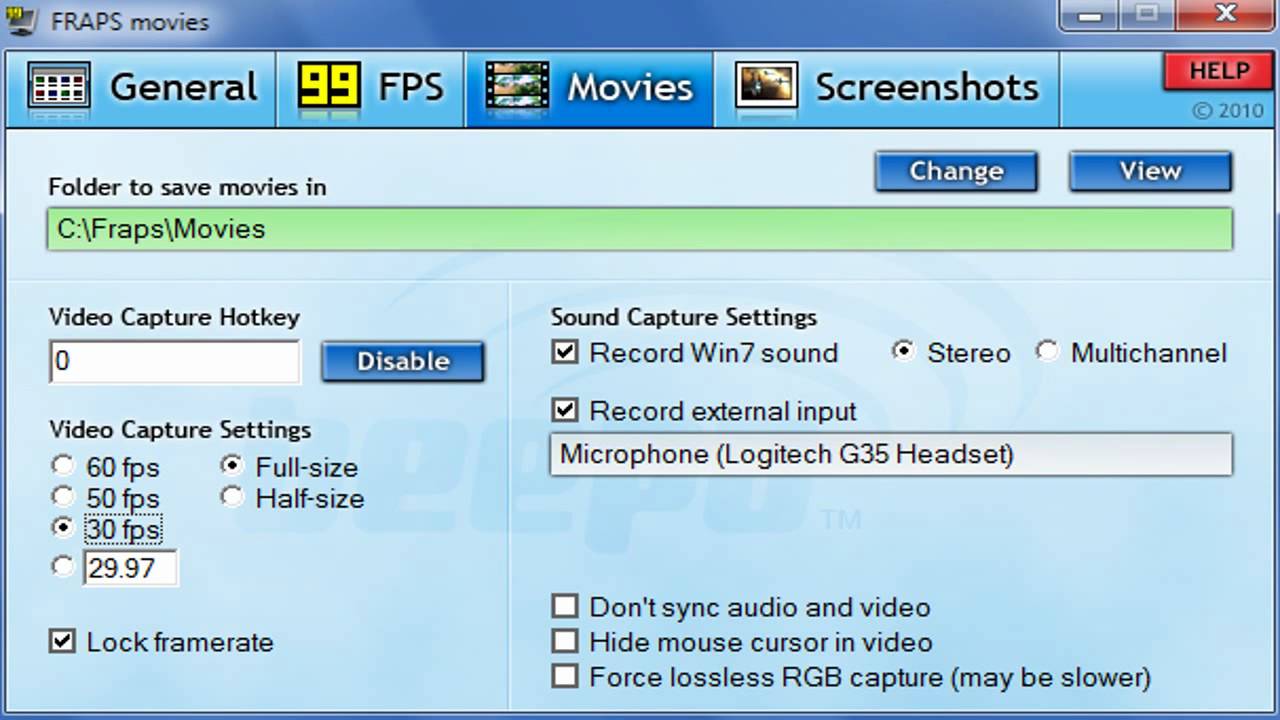Click the Screenshots picture icon

(766, 86)
